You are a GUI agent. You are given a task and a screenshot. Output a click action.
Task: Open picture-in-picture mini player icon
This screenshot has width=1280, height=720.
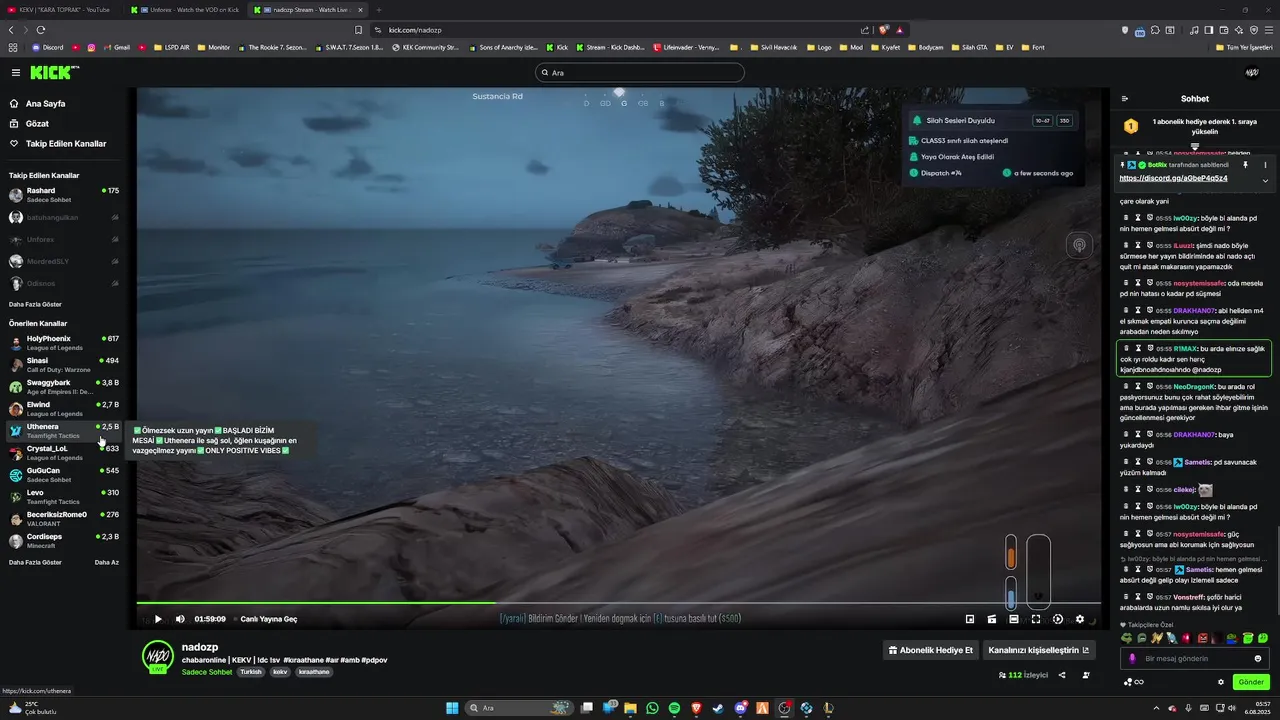970,619
